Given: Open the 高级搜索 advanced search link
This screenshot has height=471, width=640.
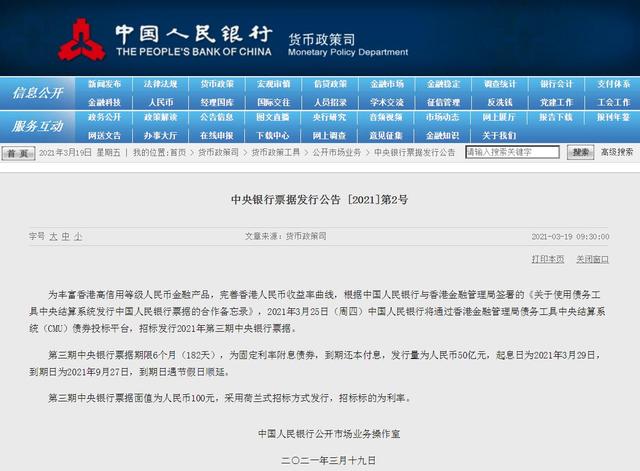Looking at the screenshot, I should pos(616,152).
